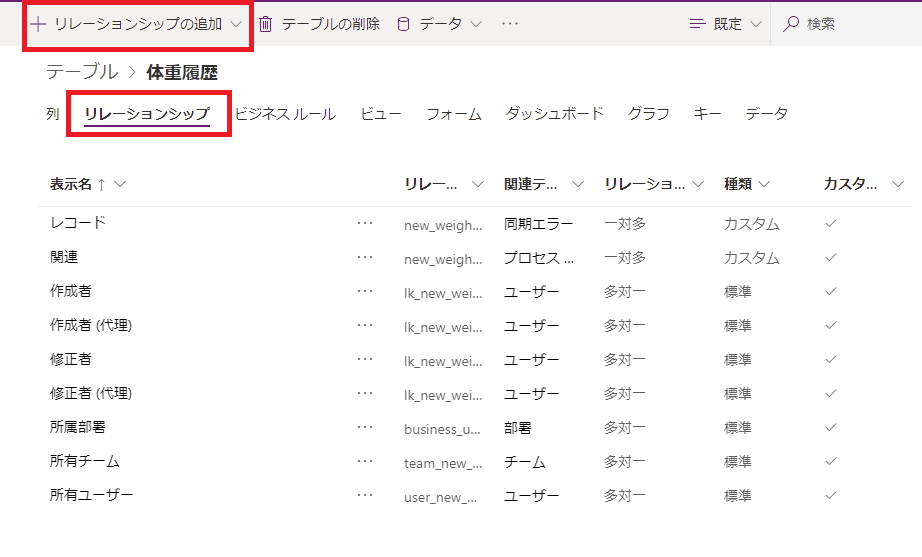This screenshot has width=922, height=557.
Task: Click business_u... relationship name cell
Action: (x=442, y=429)
